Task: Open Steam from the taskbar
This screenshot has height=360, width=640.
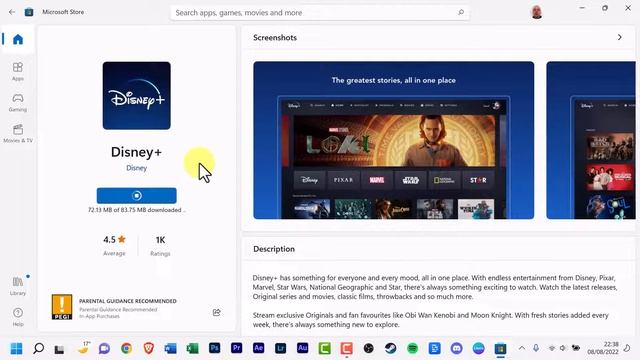Action: click(391, 348)
